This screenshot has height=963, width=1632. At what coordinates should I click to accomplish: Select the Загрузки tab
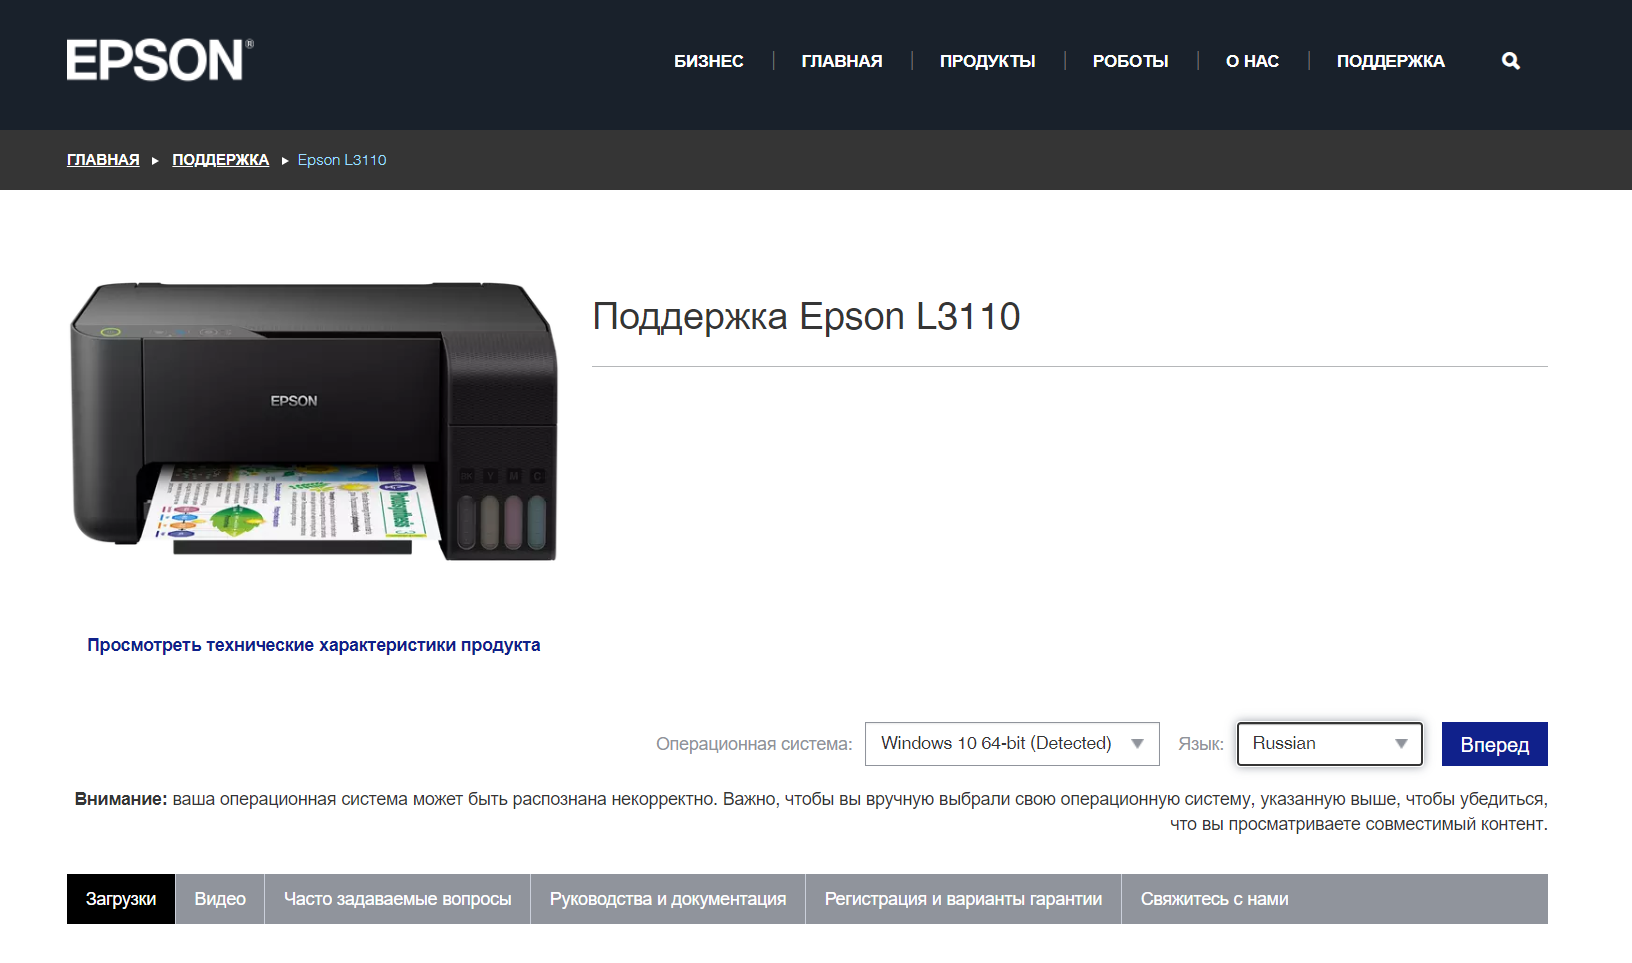coord(121,899)
